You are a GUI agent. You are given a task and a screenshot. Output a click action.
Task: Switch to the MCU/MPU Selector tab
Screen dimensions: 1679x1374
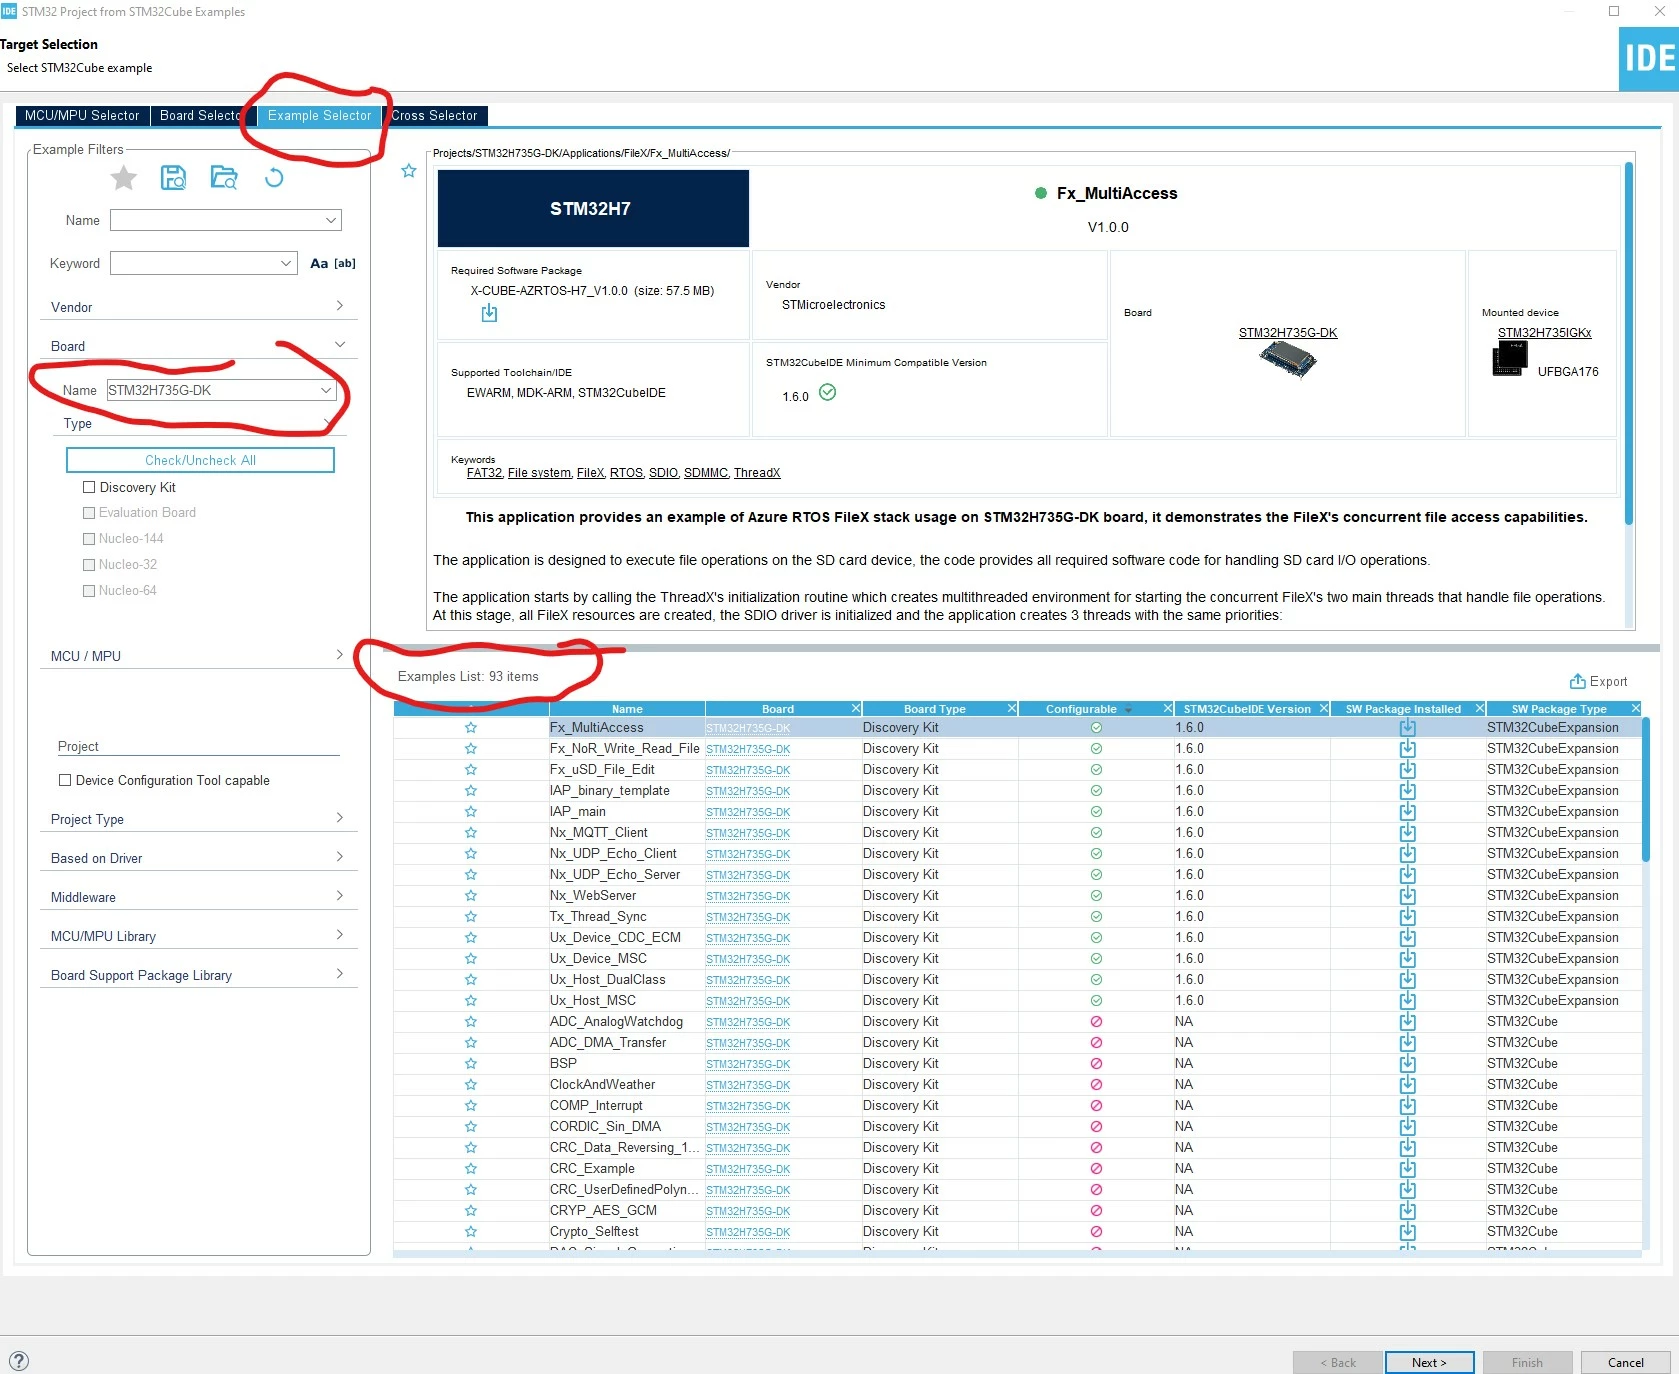(x=82, y=116)
